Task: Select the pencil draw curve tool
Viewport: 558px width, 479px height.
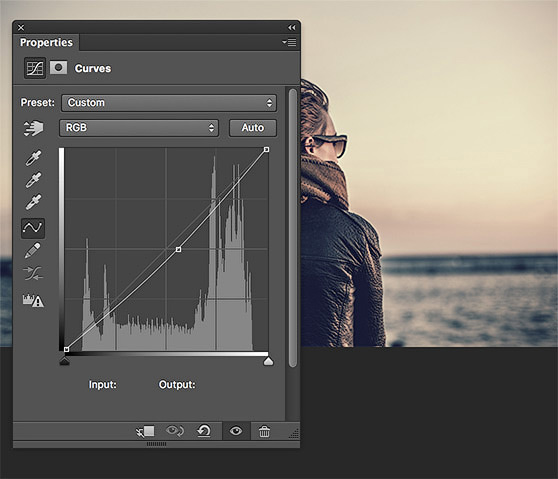Action: pos(32,251)
